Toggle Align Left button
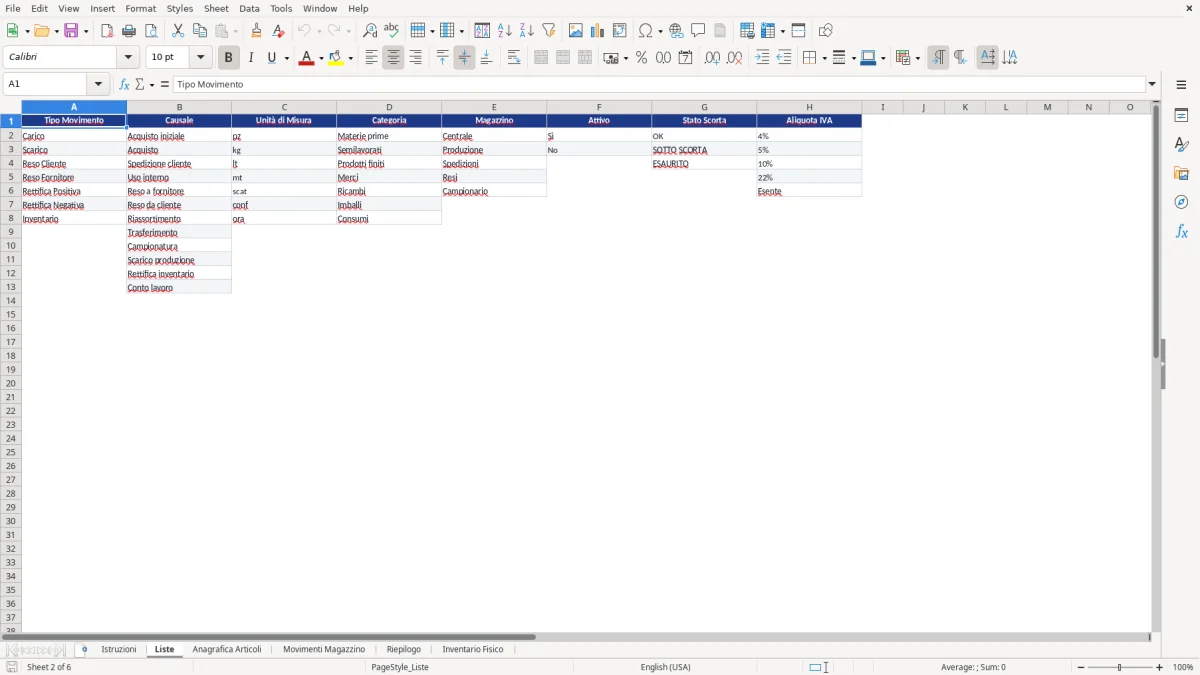This screenshot has width=1200, height=675. pos(371,58)
